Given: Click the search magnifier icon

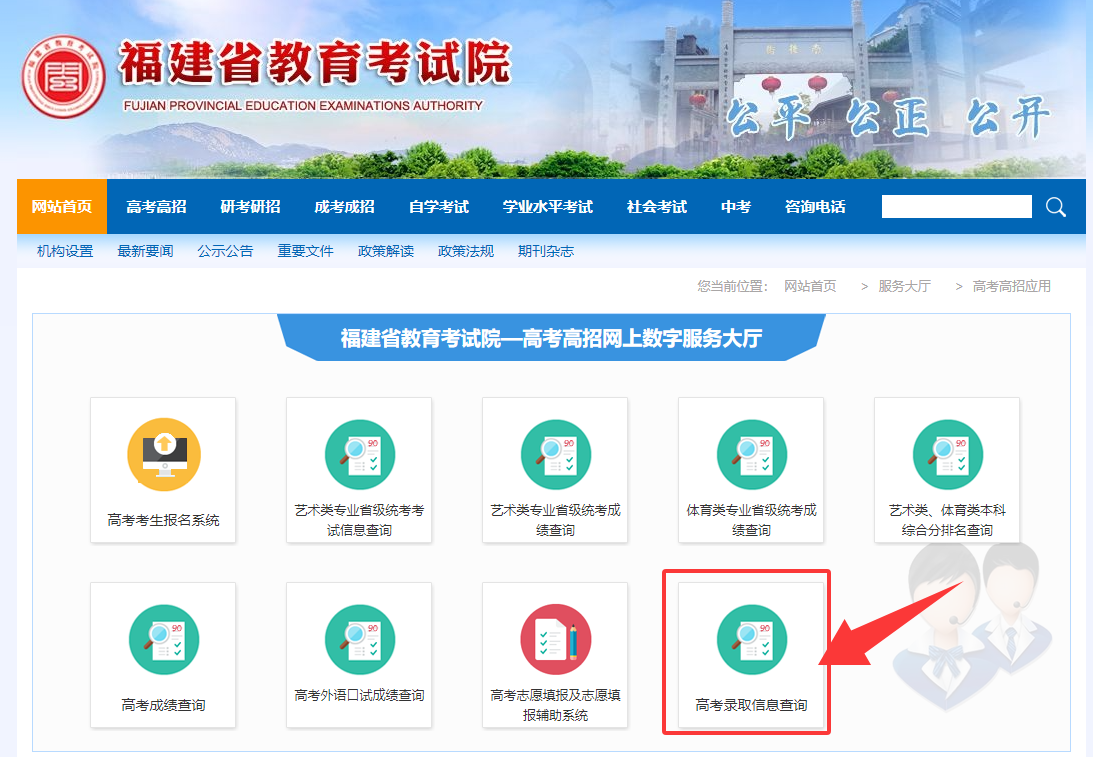Looking at the screenshot, I should (1055, 207).
